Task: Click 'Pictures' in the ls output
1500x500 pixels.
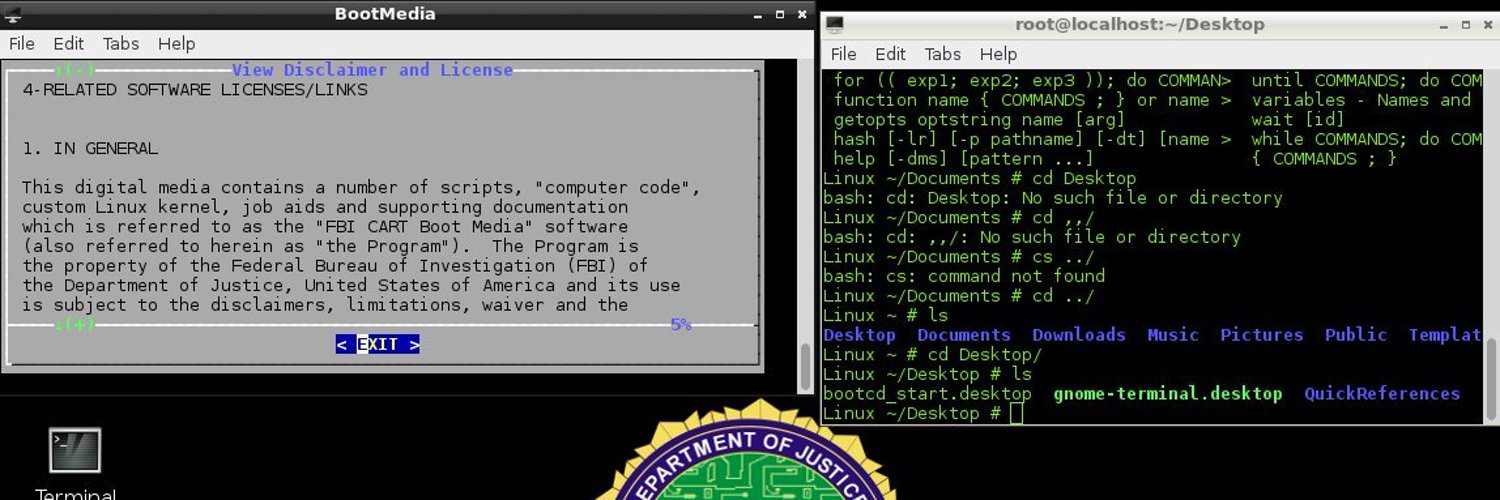Action: pos(1262,335)
